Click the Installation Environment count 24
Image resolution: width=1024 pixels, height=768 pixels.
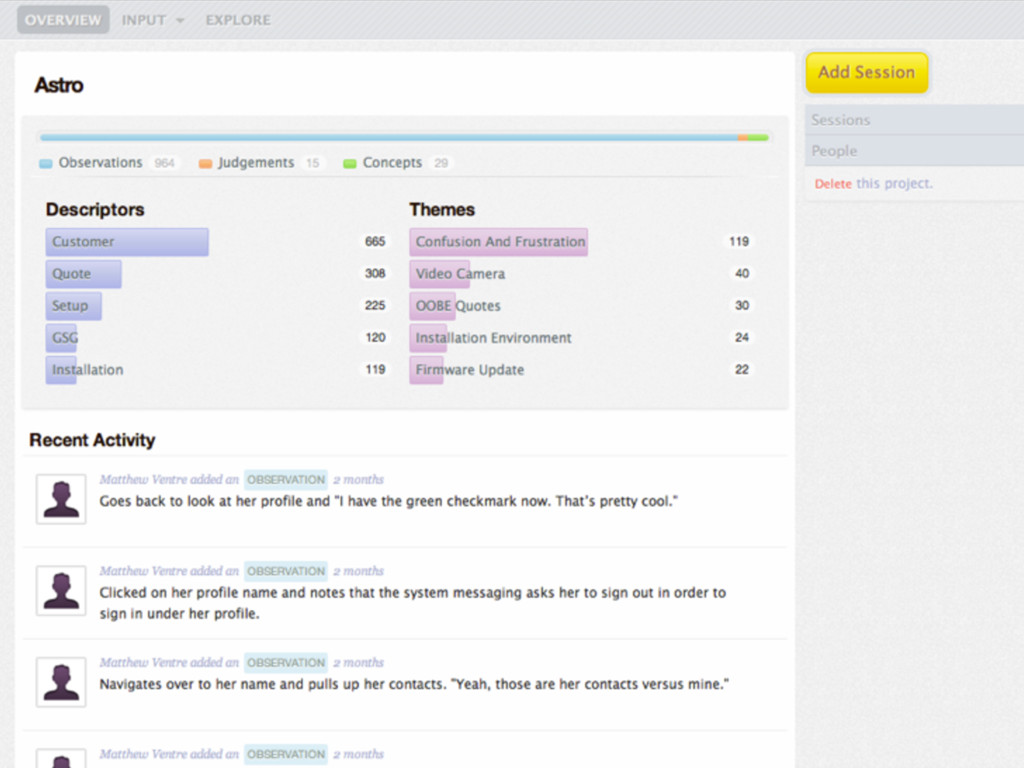click(742, 338)
